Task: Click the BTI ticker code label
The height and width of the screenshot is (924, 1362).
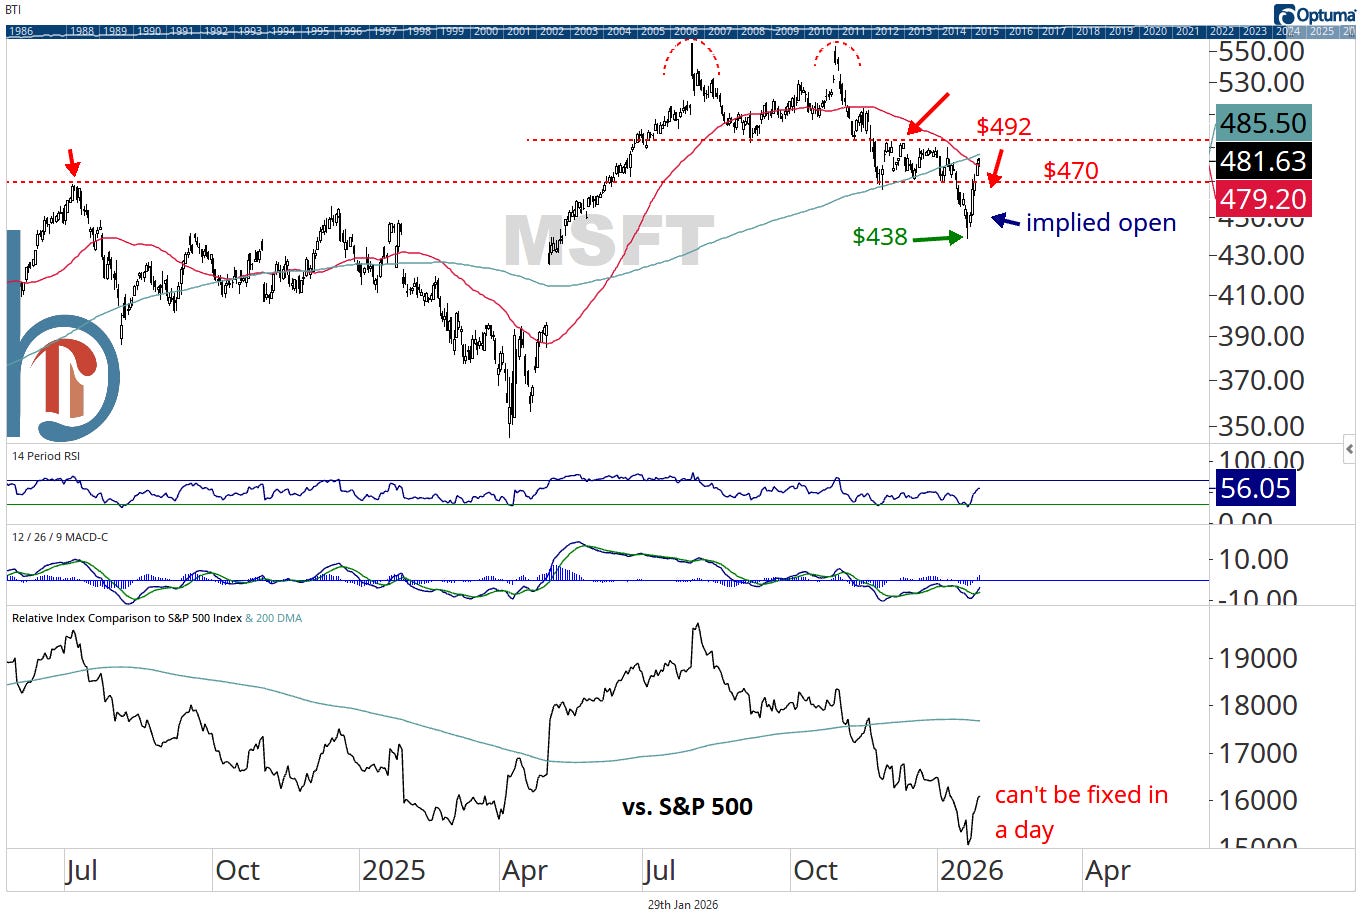Action: click(13, 10)
